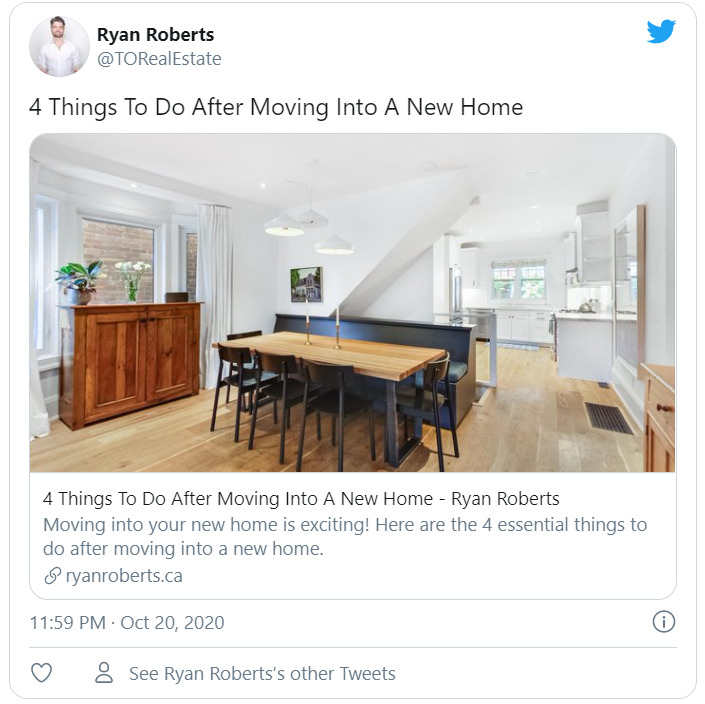Open the tweet info circle icon
The image size is (705, 704).
tap(664, 622)
